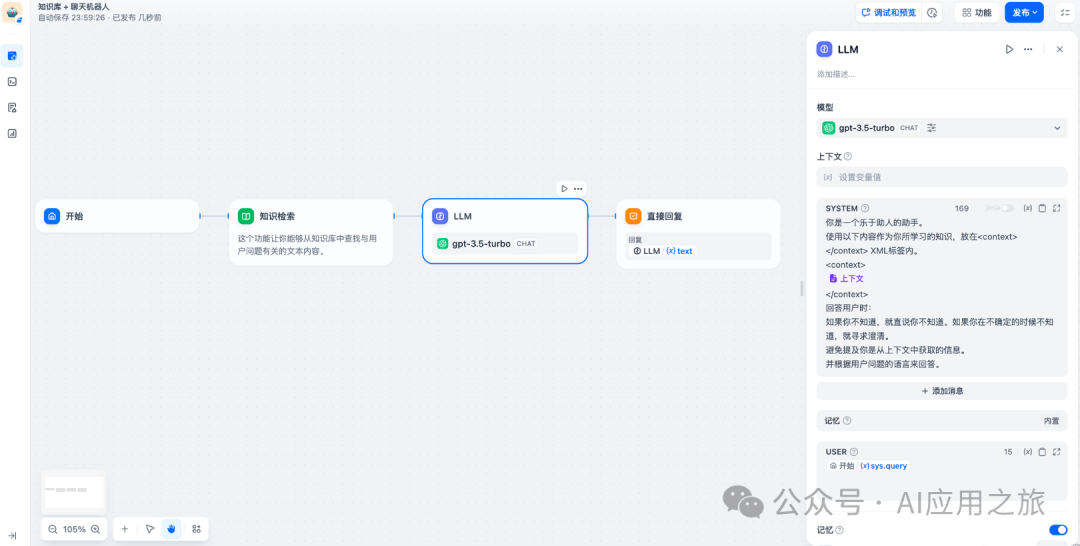Image resolution: width=1080 pixels, height=546 pixels.
Task: Zoom in on the workflow canvas
Action: 96,529
